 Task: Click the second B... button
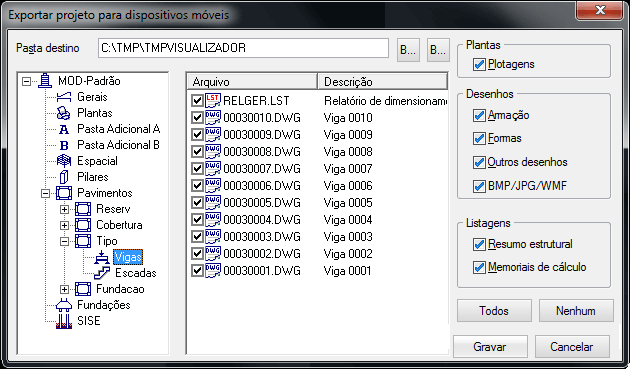point(438,50)
